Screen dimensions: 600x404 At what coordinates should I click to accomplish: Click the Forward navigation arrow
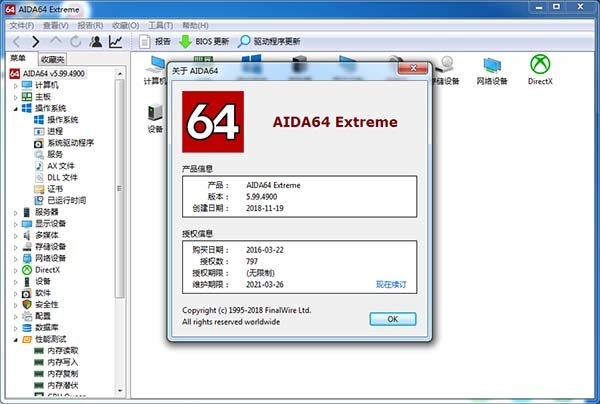(x=36, y=42)
